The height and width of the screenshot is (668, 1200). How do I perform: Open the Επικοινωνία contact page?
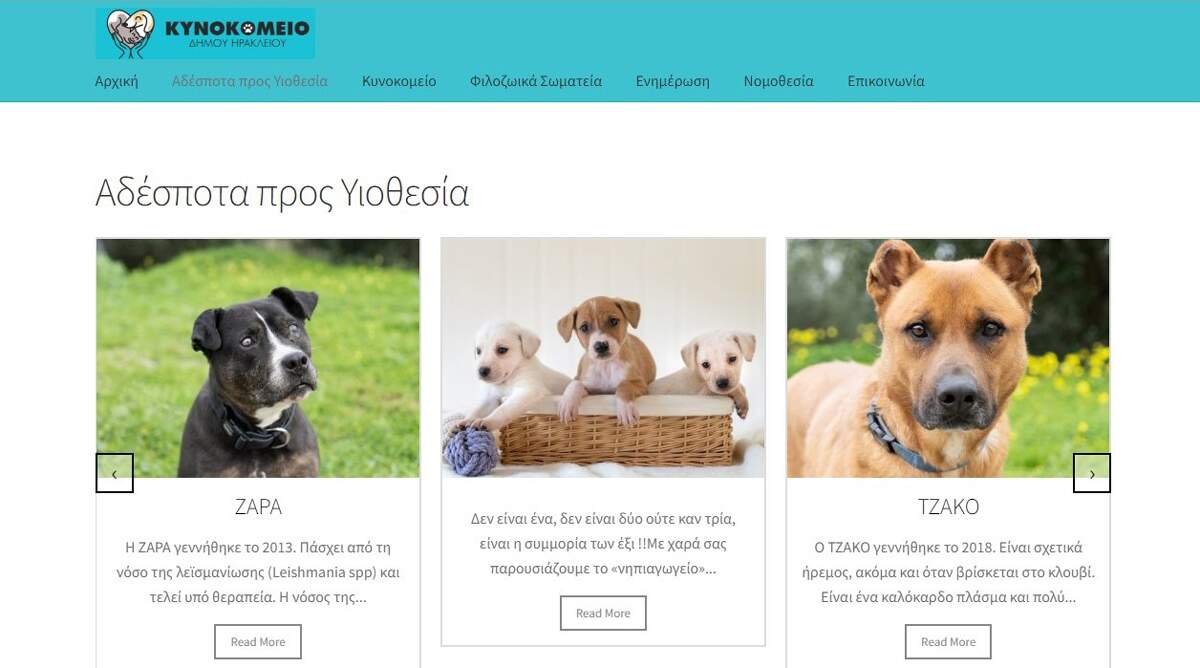[886, 81]
